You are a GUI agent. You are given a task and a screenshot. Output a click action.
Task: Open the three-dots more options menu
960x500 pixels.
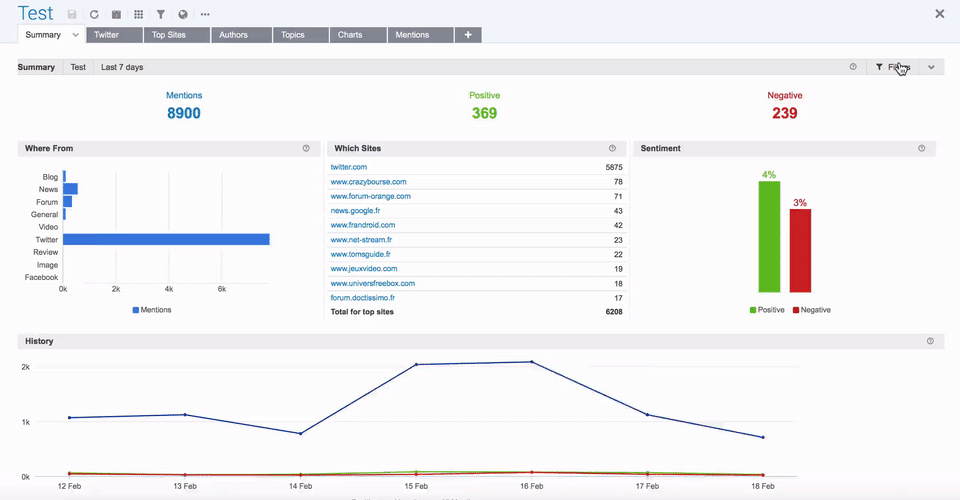205,15
